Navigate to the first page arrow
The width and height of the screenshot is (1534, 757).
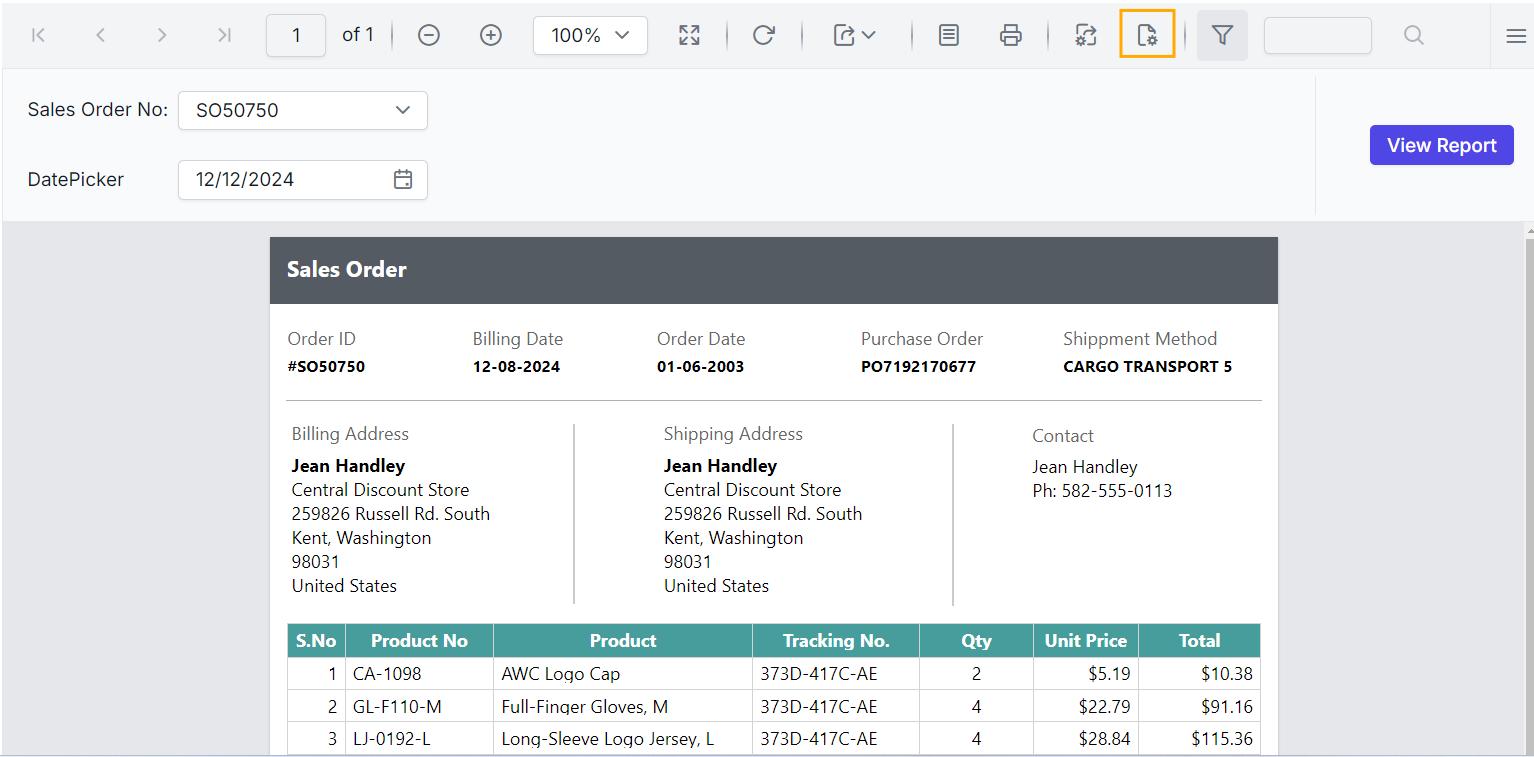(38, 34)
